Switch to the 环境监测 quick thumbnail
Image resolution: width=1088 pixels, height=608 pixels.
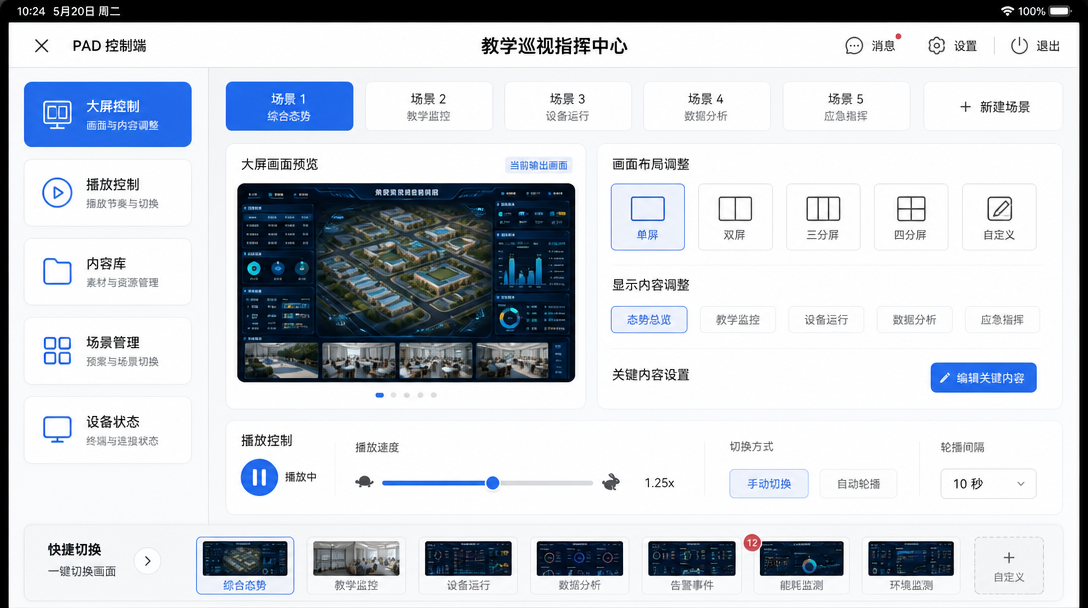coord(911,566)
